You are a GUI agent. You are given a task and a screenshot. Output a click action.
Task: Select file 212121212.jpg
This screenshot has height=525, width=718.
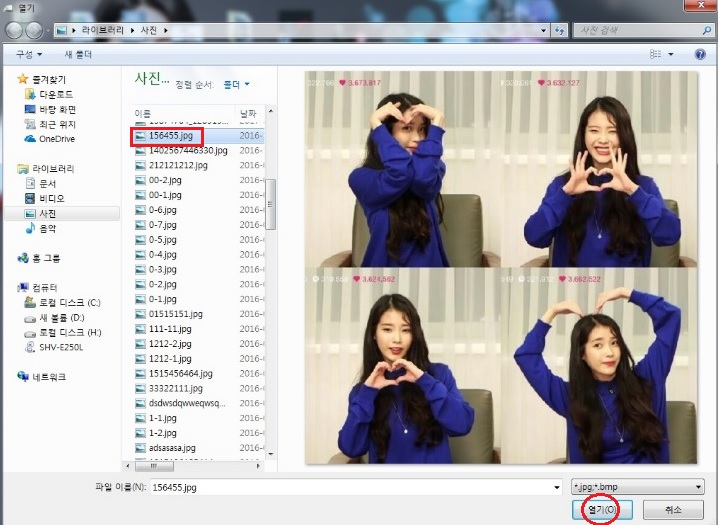pyautogui.click(x=178, y=165)
